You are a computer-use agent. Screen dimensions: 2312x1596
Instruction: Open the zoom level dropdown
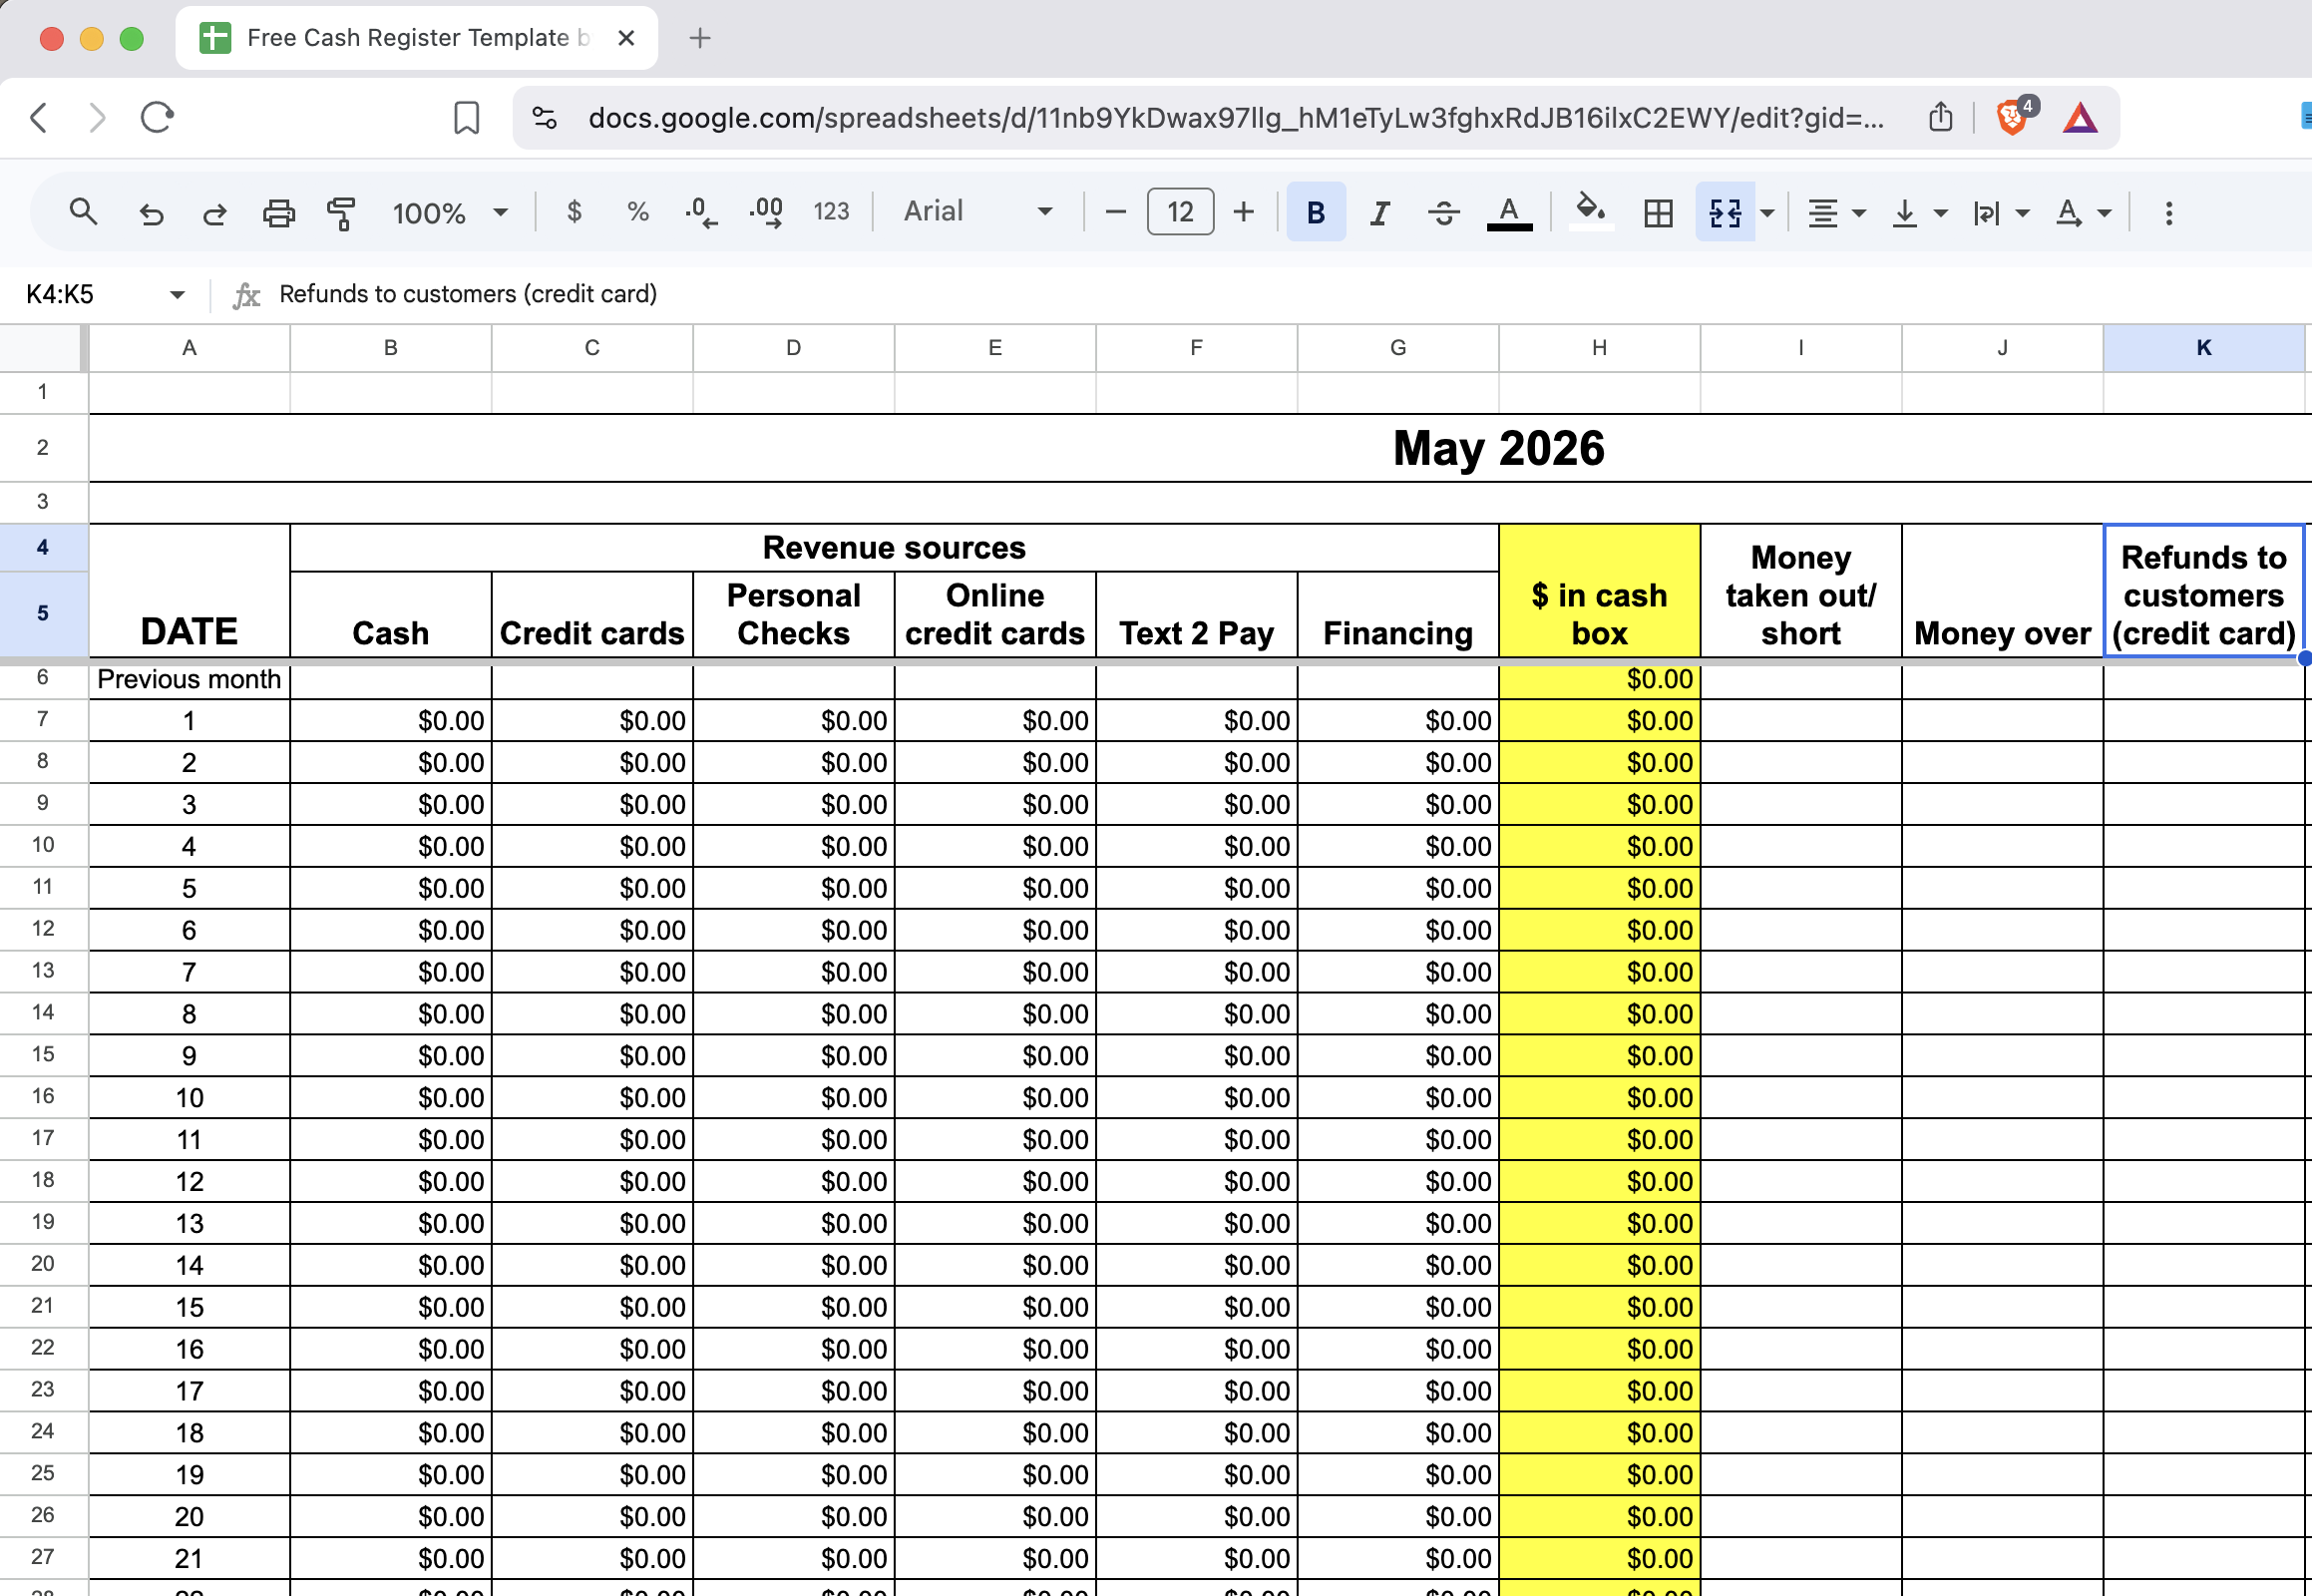point(449,213)
